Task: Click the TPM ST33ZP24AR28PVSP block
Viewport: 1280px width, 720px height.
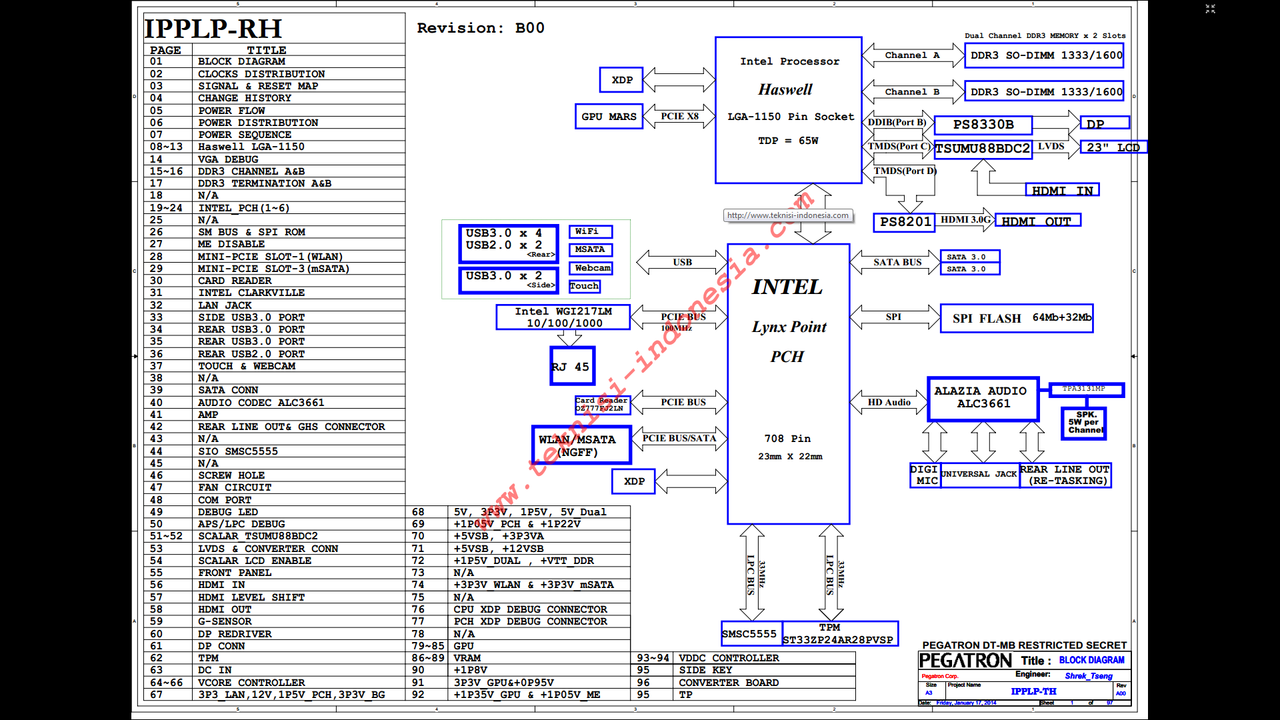Action: point(839,634)
